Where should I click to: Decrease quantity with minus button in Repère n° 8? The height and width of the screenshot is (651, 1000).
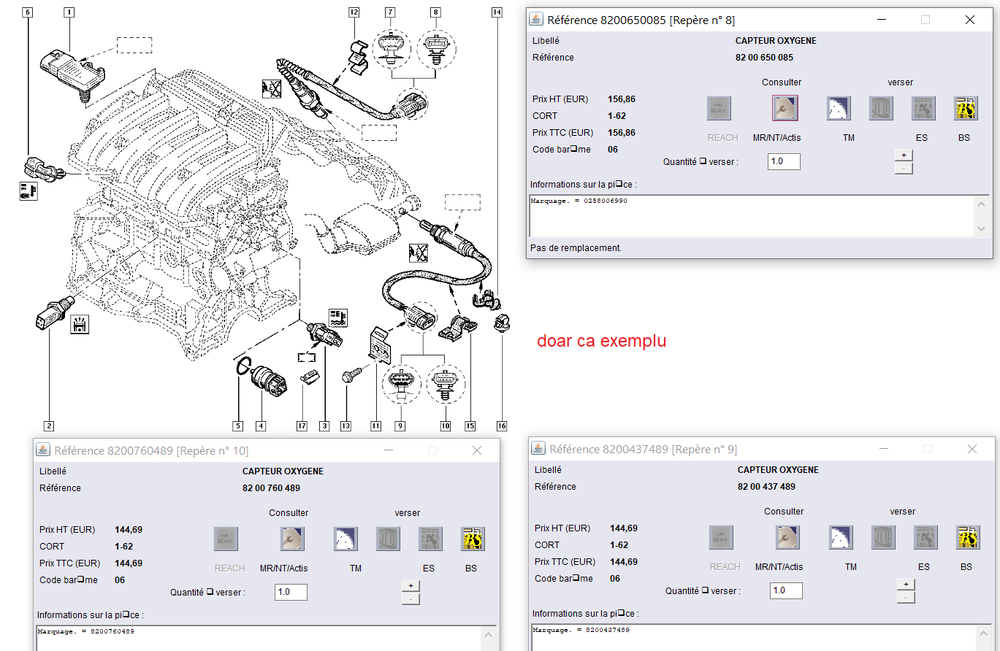[902, 168]
